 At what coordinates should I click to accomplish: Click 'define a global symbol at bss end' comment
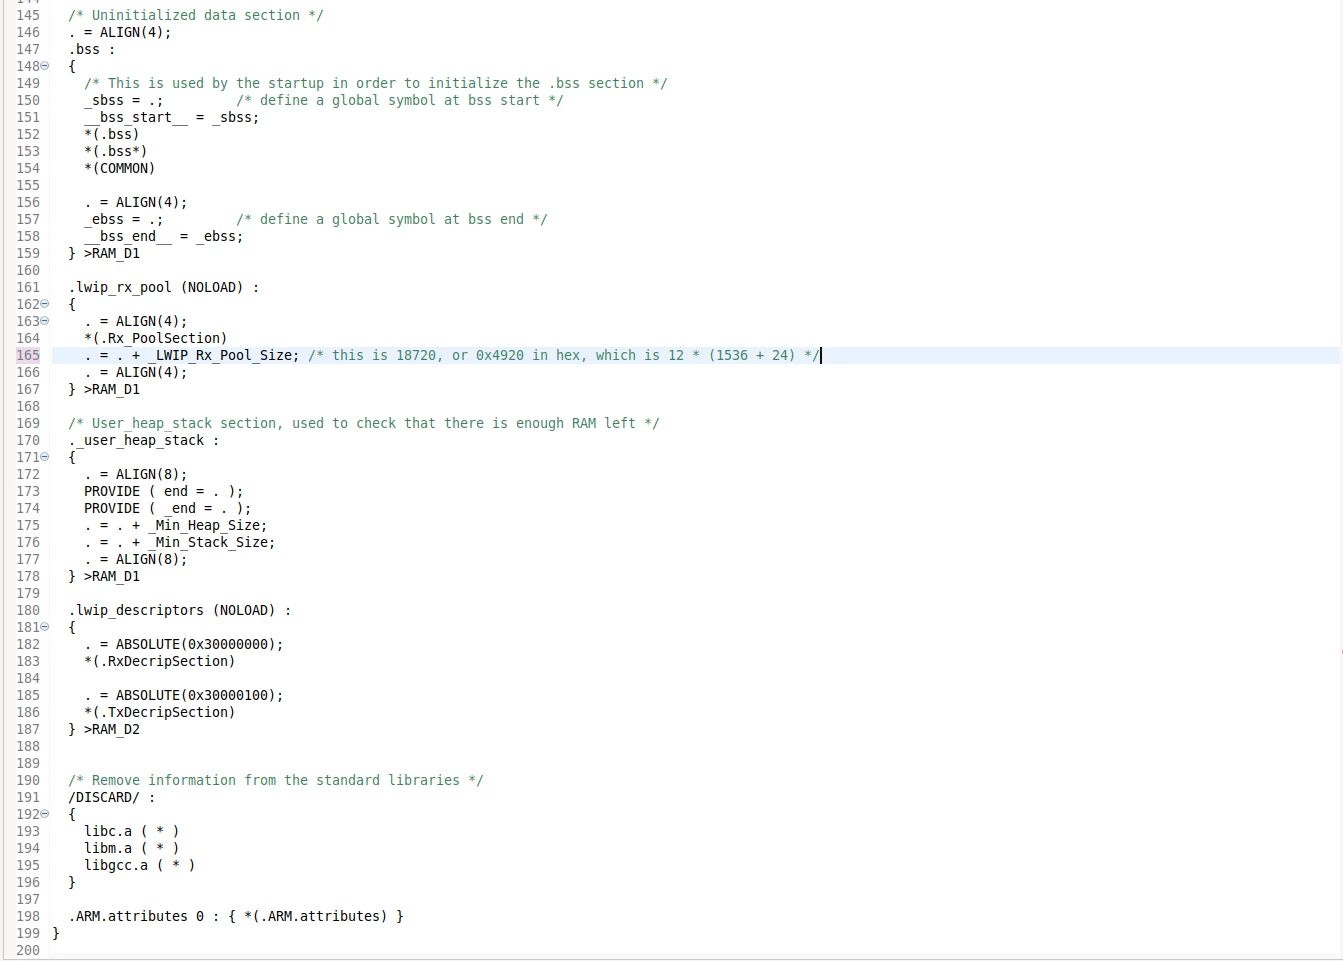(x=391, y=219)
